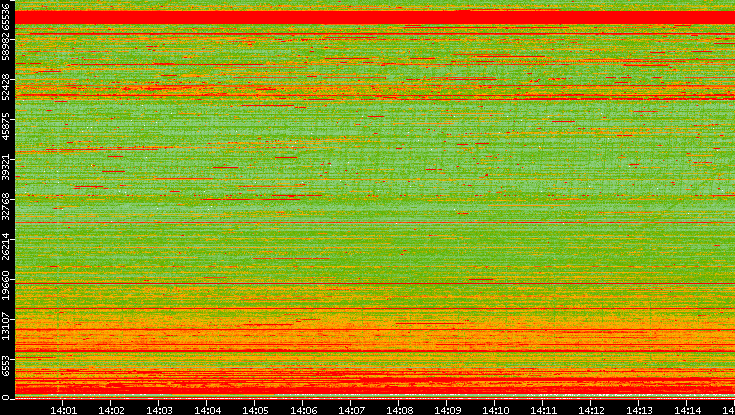The image size is (735, 415).
Task: Click the 6553 port axis label
Action: (x=6, y=364)
